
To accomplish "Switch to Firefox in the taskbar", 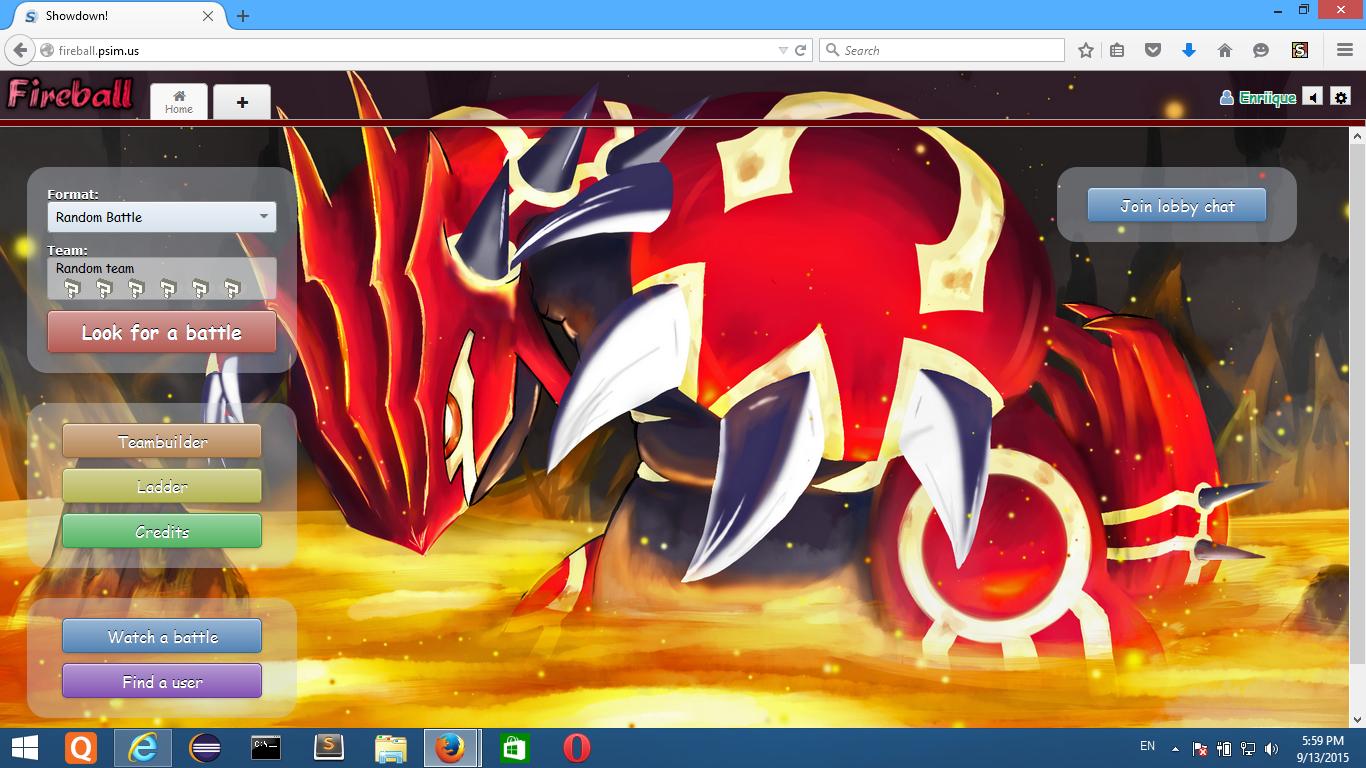I will tap(451, 747).
